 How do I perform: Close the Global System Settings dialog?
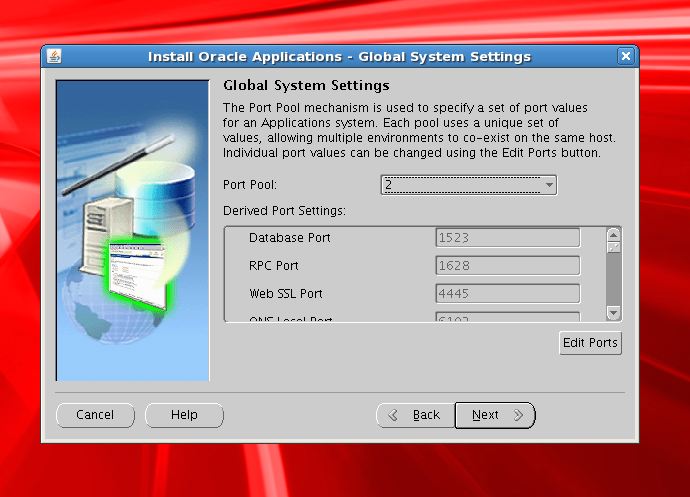[626, 56]
